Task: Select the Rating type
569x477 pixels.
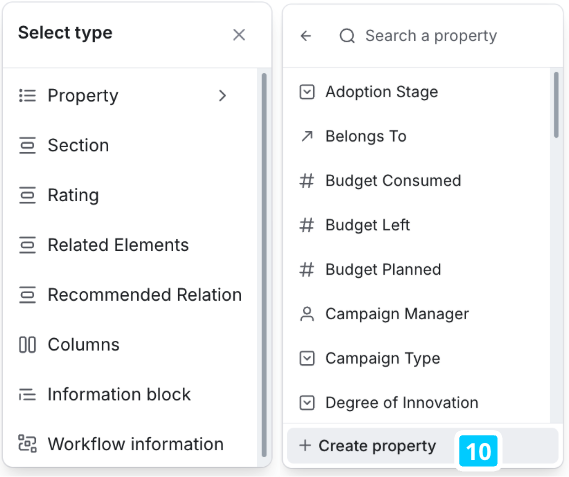Action: [x=130, y=195]
